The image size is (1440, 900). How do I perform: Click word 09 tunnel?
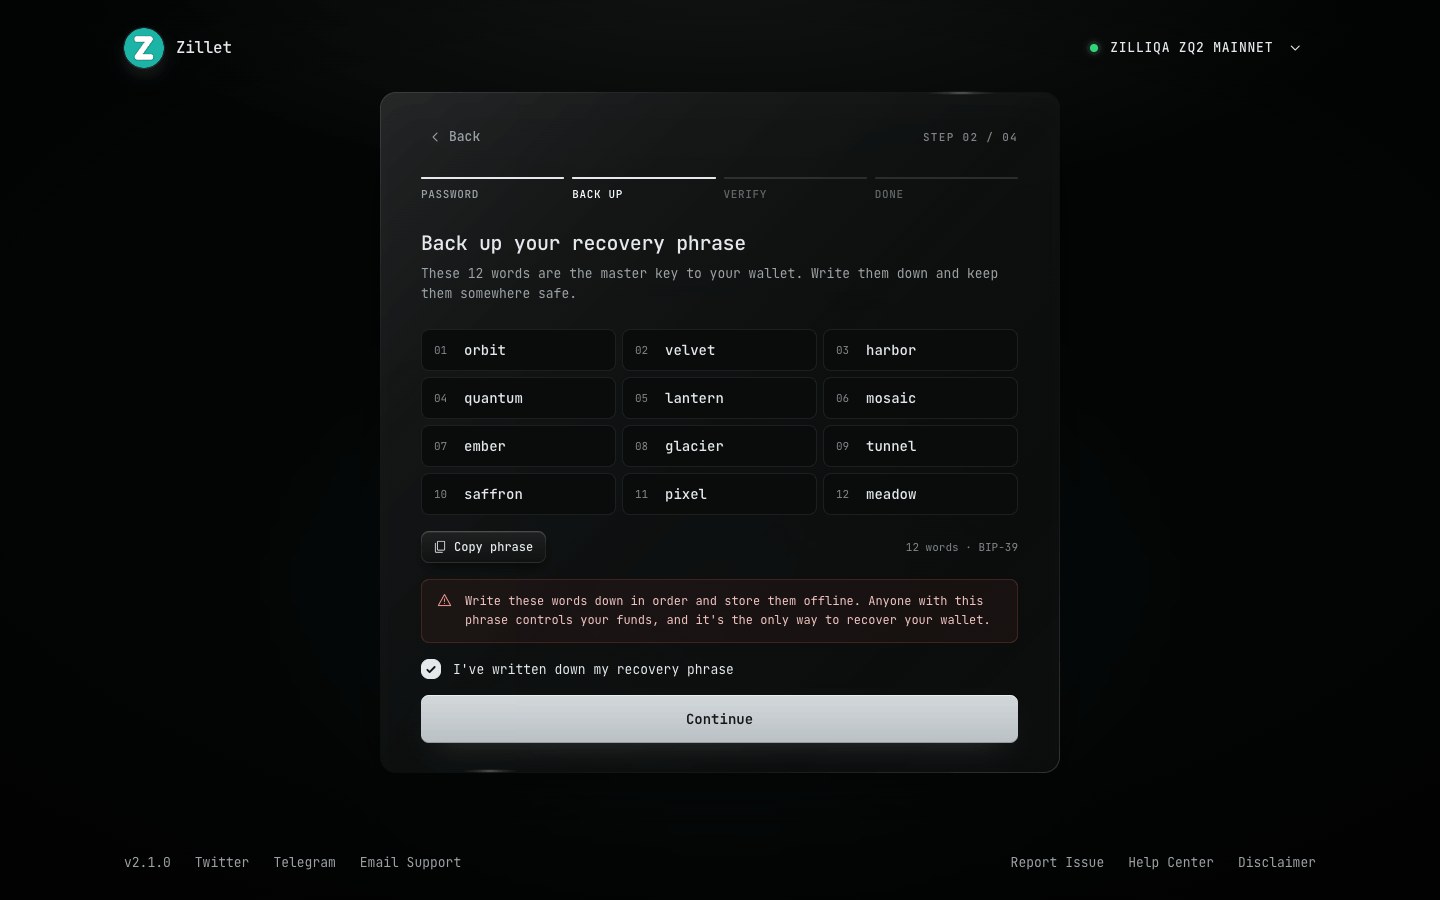click(920, 446)
